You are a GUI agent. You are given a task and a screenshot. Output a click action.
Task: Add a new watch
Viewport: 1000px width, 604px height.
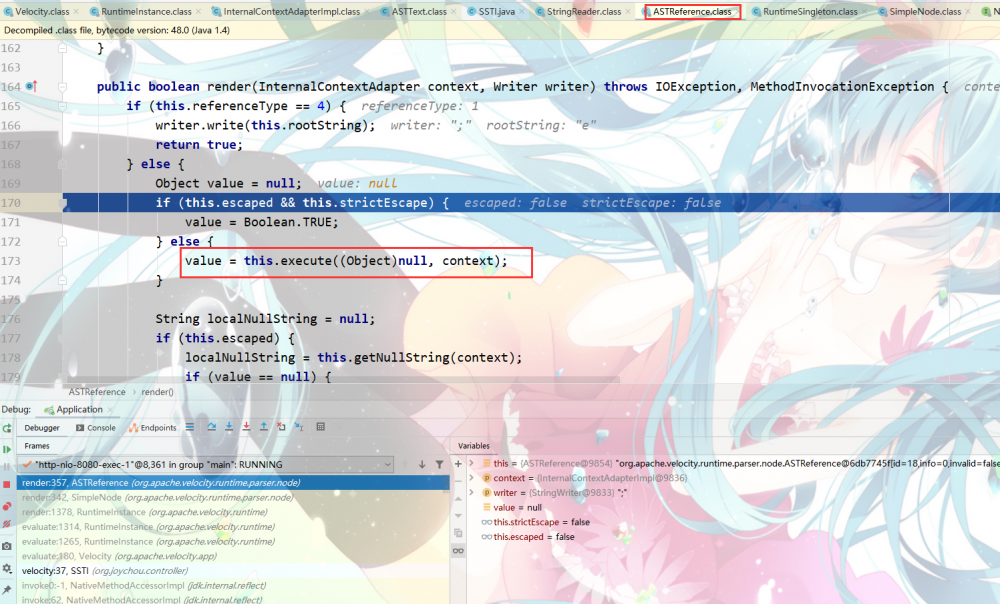tap(458, 464)
